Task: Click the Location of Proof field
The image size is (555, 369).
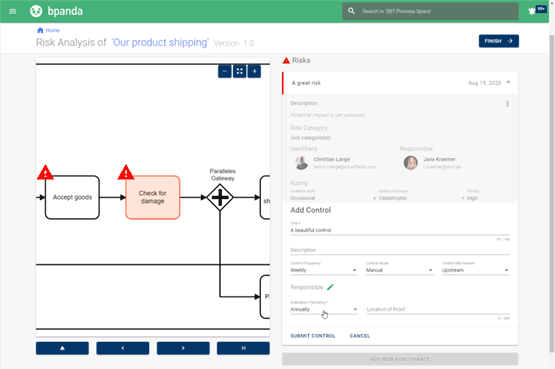Action: point(438,310)
